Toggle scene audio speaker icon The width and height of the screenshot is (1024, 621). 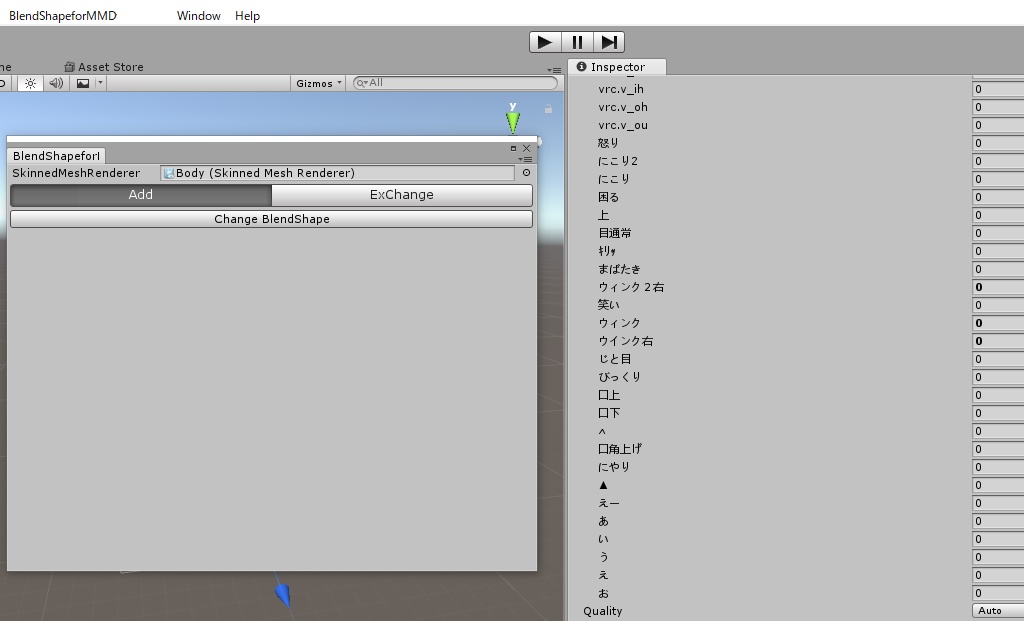coord(56,83)
